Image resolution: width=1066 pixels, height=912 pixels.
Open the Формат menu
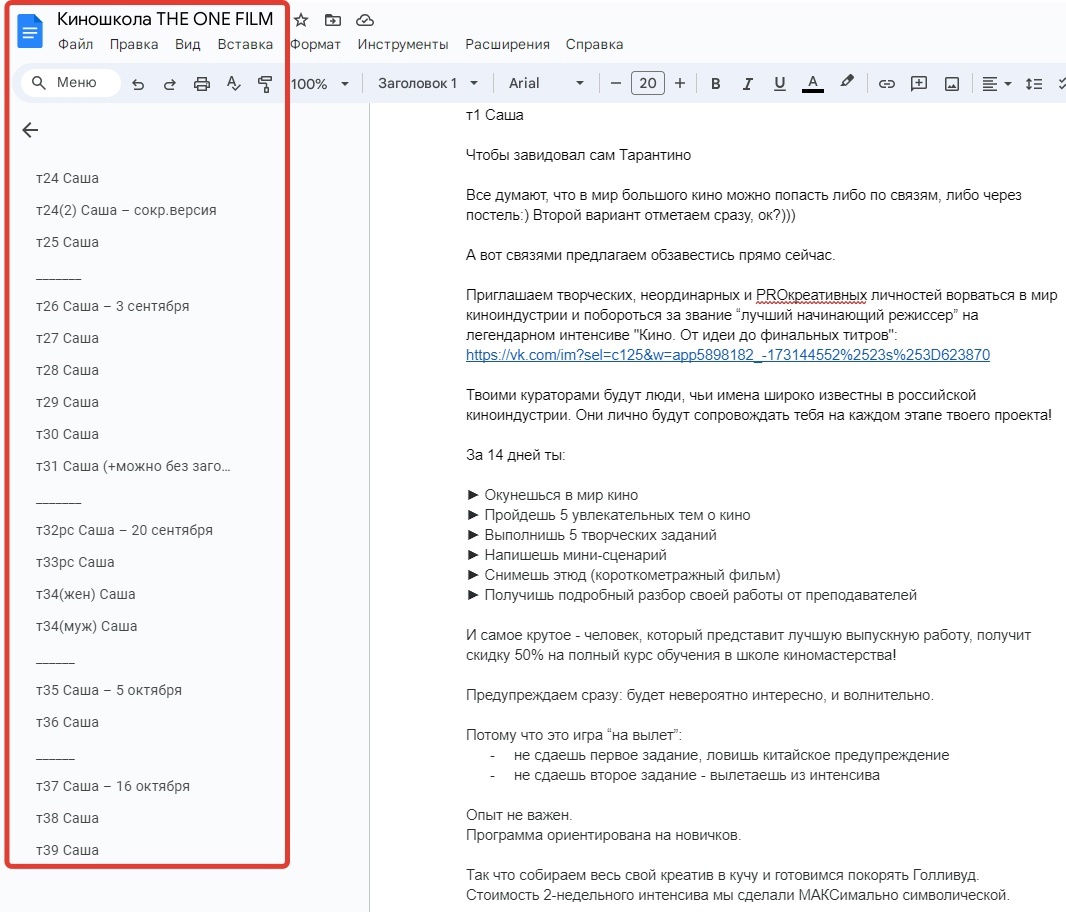(315, 44)
